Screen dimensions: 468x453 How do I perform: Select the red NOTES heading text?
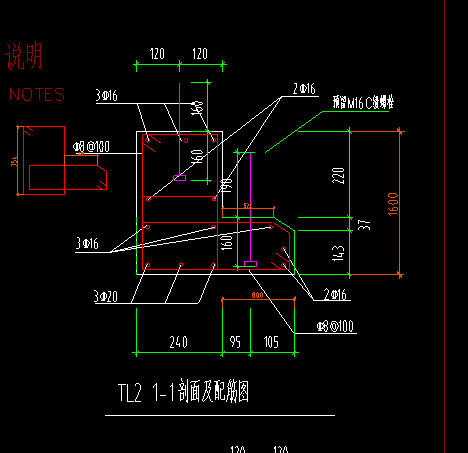tap(37, 95)
